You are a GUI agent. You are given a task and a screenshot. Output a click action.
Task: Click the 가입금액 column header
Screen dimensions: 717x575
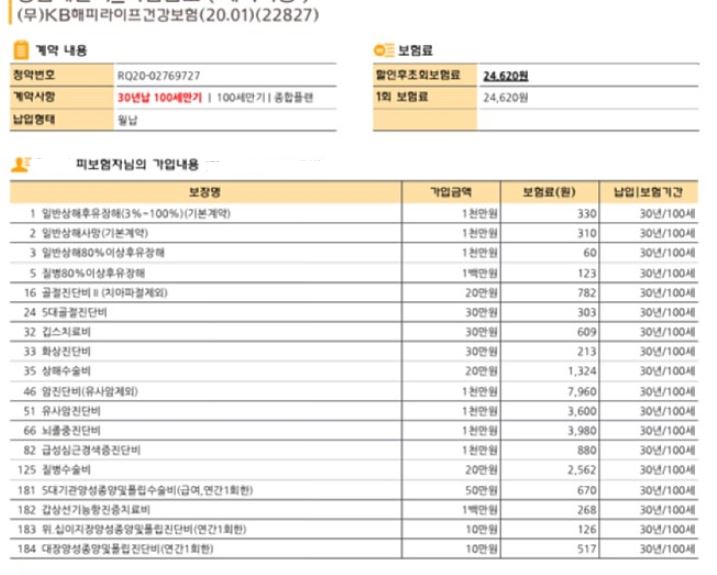[x=451, y=192]
